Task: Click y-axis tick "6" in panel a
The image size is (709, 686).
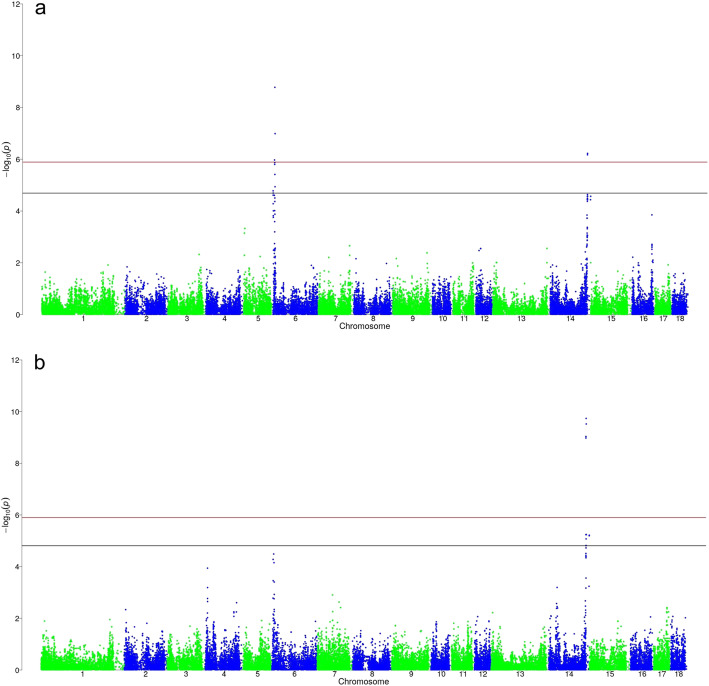Action: coord(18,160)
